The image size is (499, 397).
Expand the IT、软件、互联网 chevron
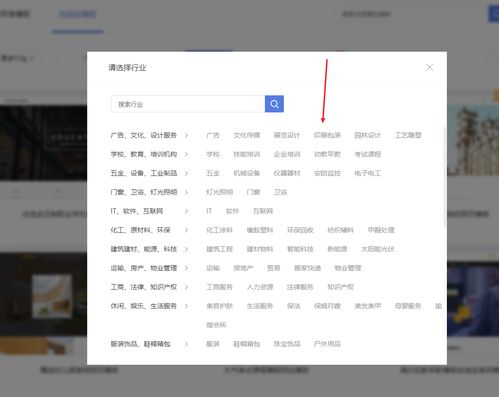pyautogui.click(x=186, y=211)
